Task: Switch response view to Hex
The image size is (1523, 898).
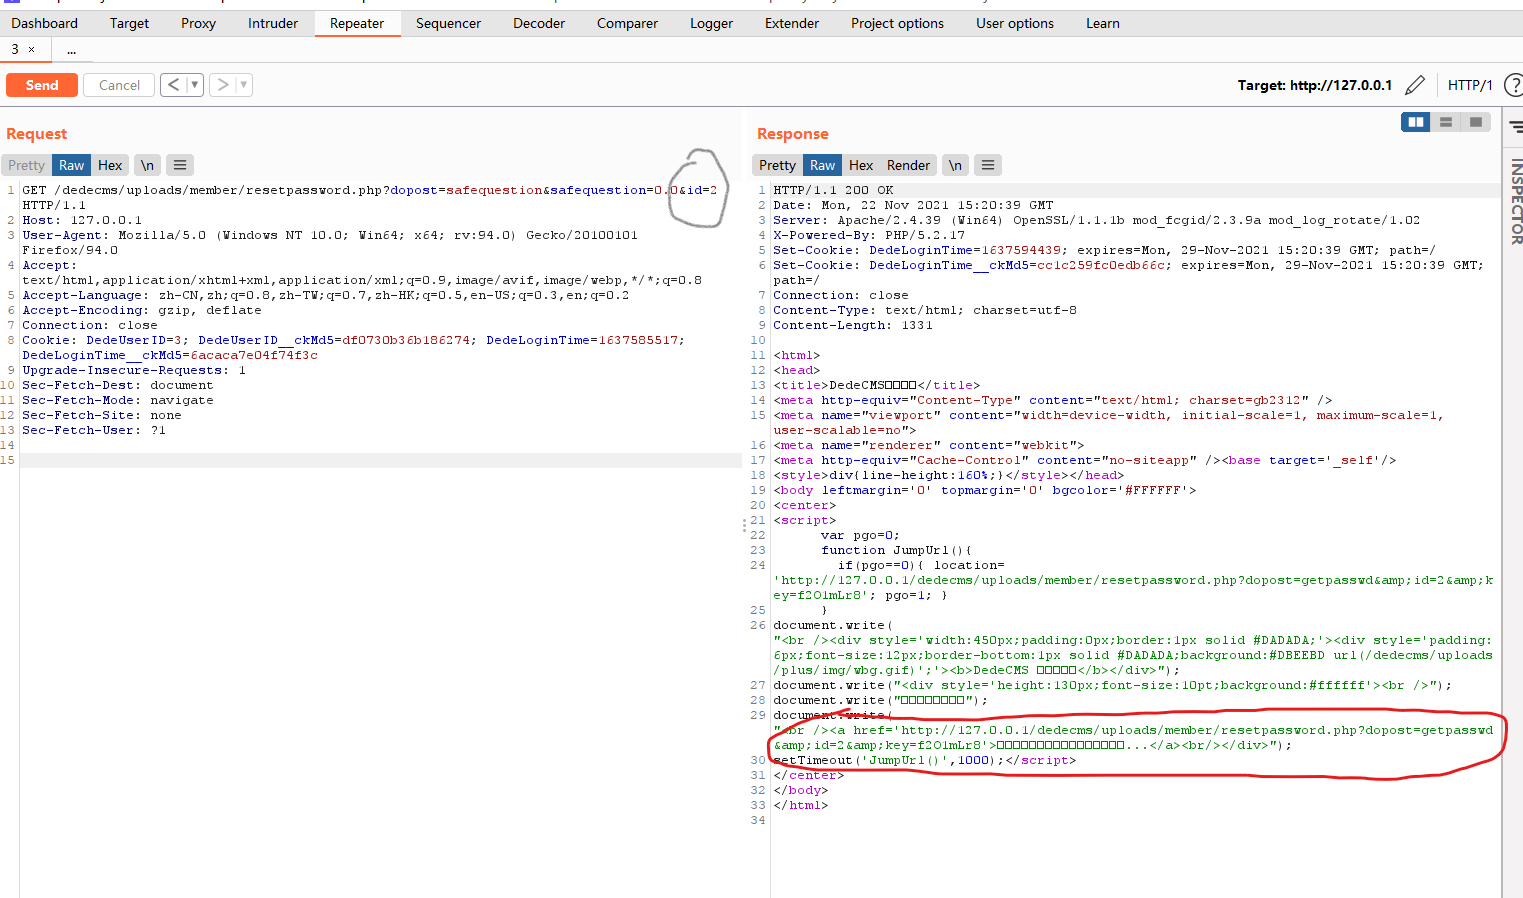Action: [x=861, y=165]
